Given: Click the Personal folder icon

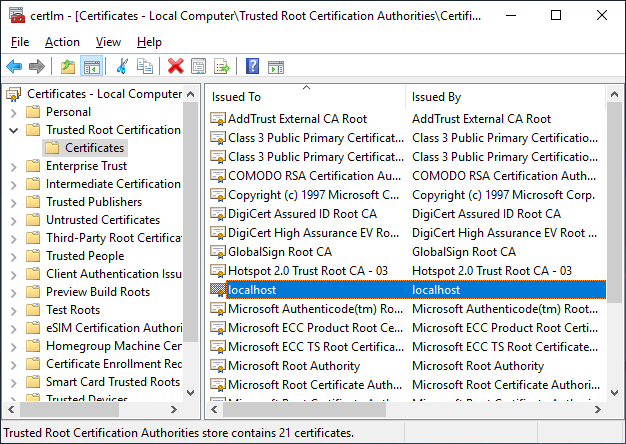Looking at the screenshot, I should click(x=33, y=112).
